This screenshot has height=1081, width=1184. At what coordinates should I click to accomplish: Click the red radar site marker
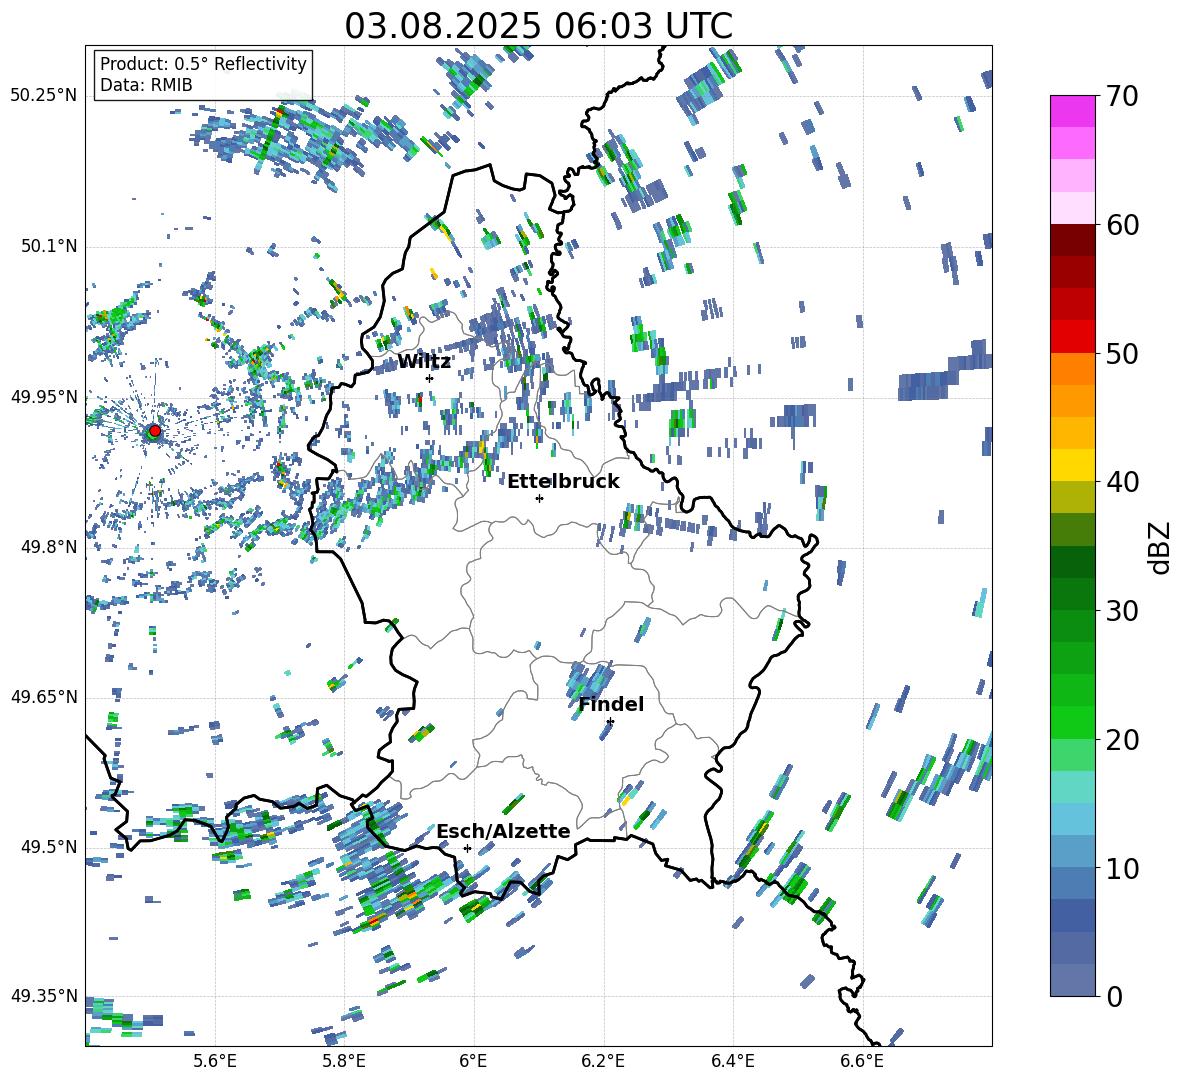[x=155, y=430]
